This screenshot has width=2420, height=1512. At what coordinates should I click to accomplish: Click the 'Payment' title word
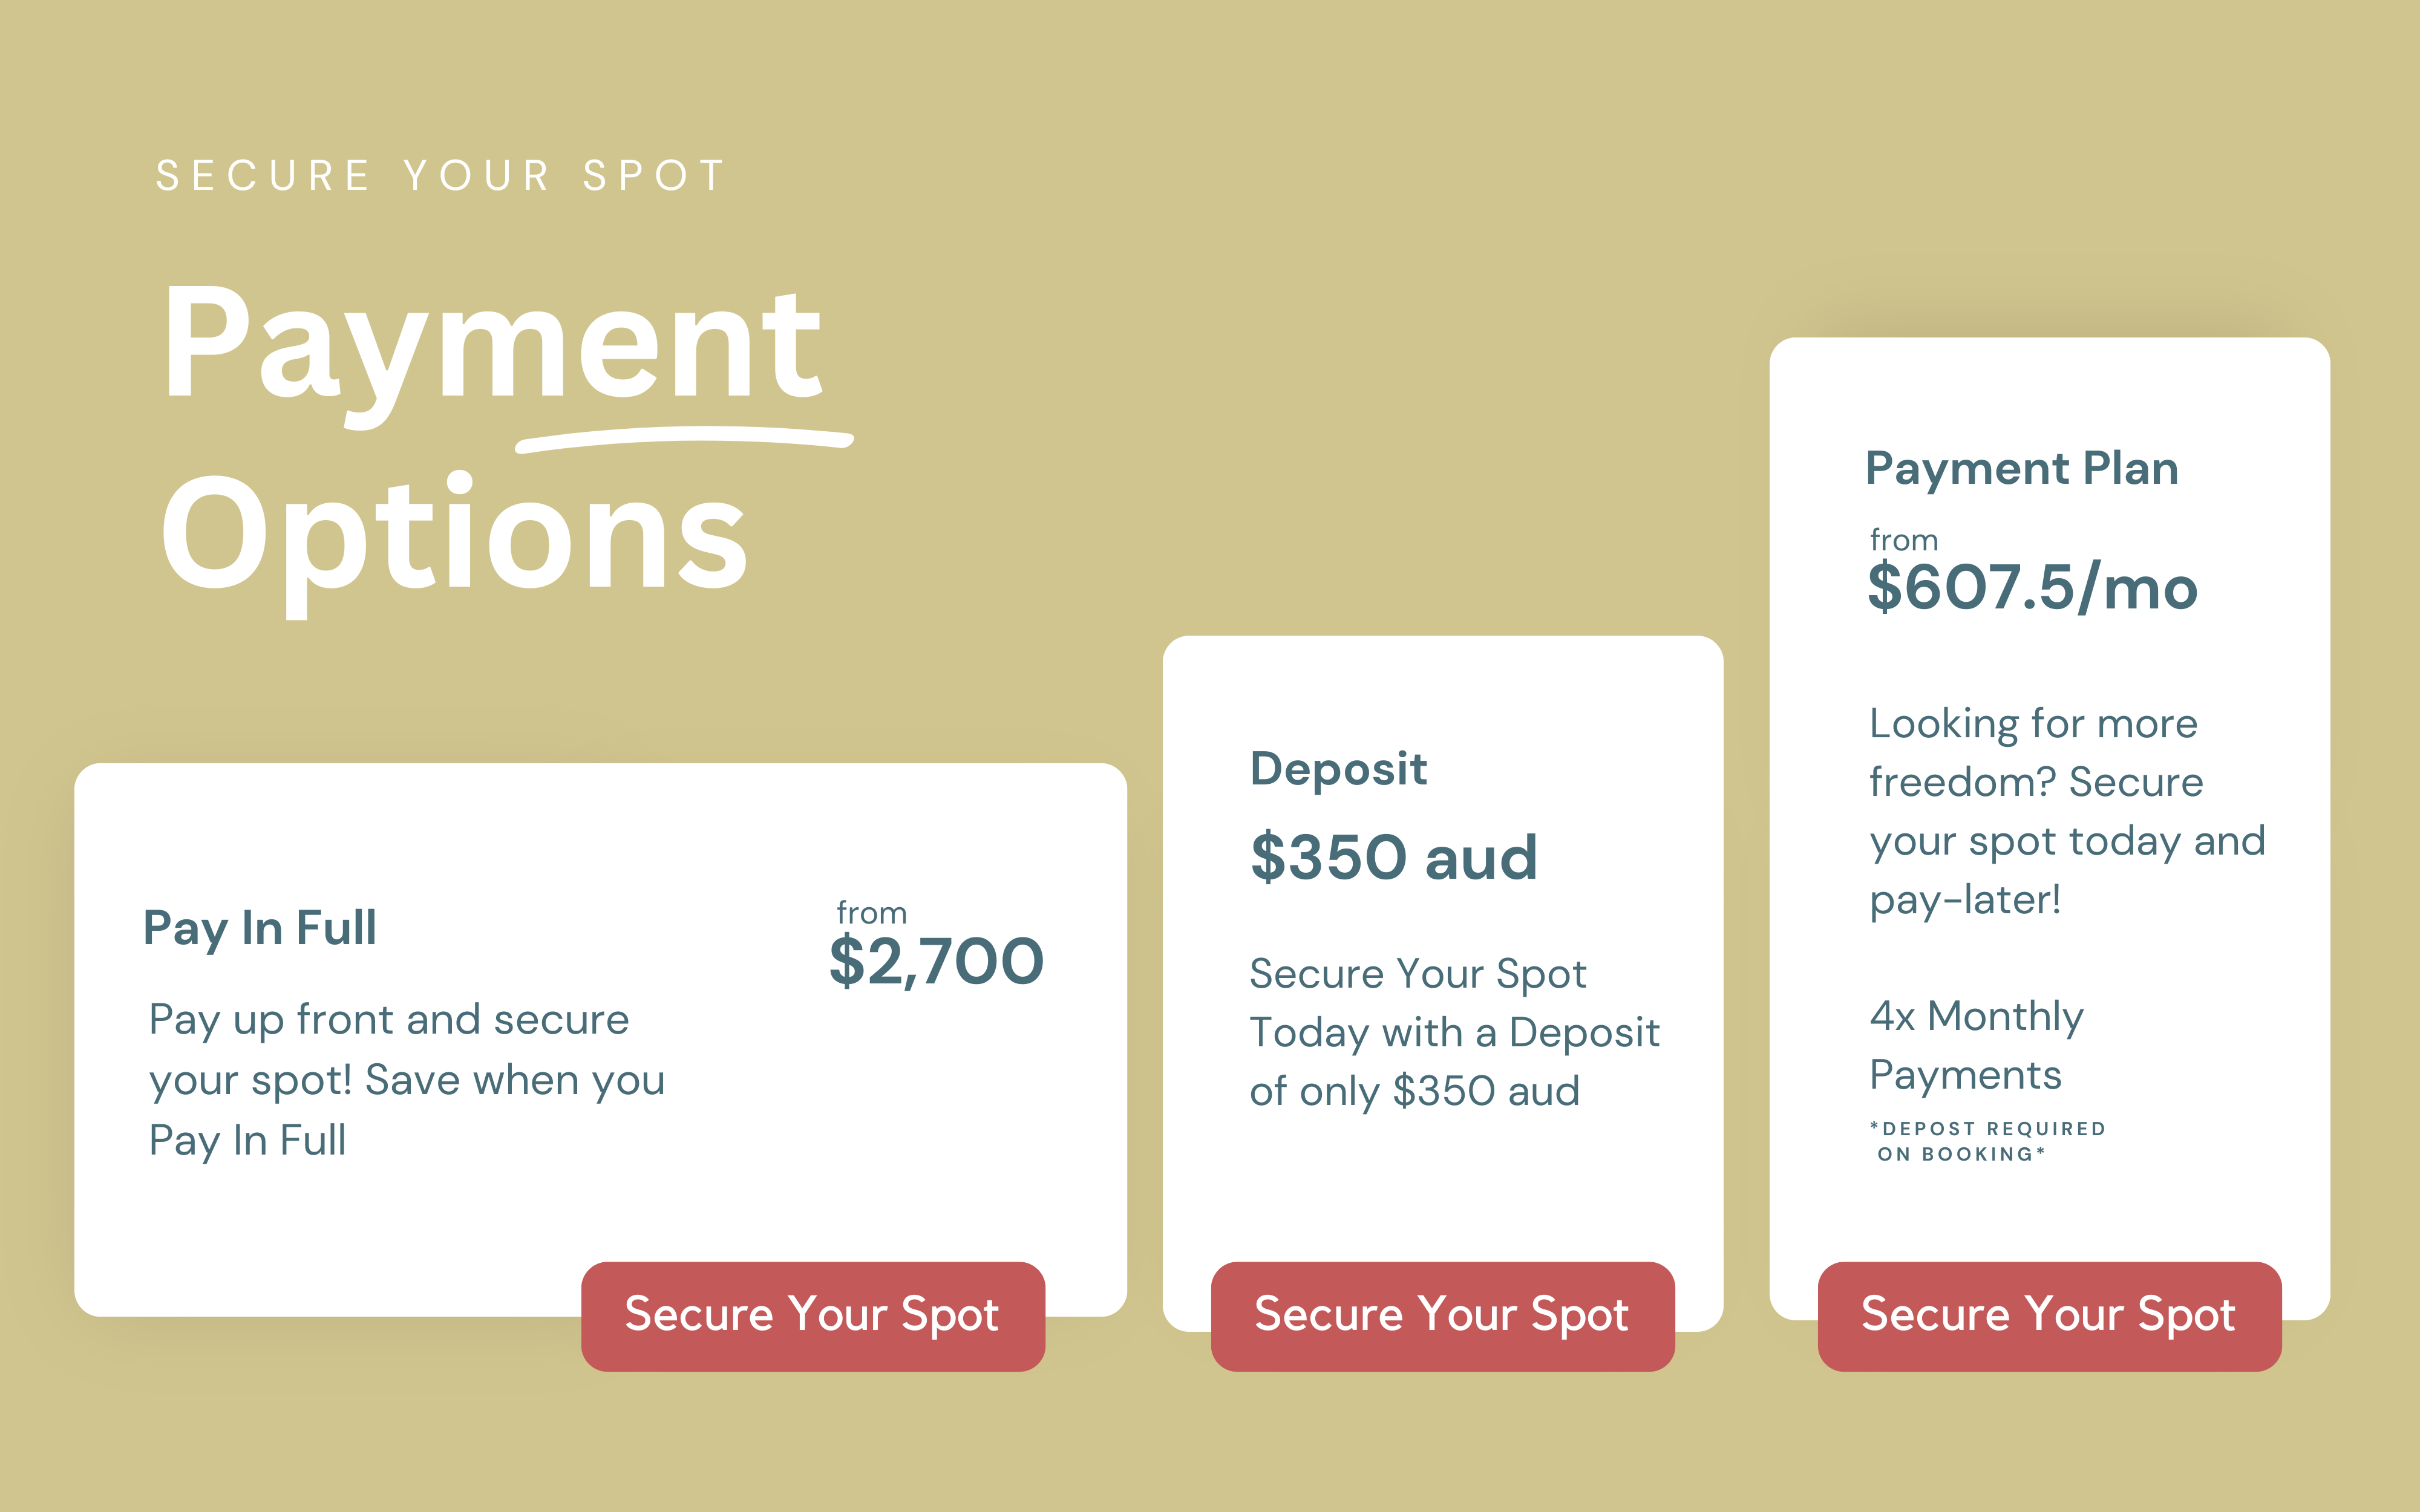pyautogui.click(x=491, y=345)
